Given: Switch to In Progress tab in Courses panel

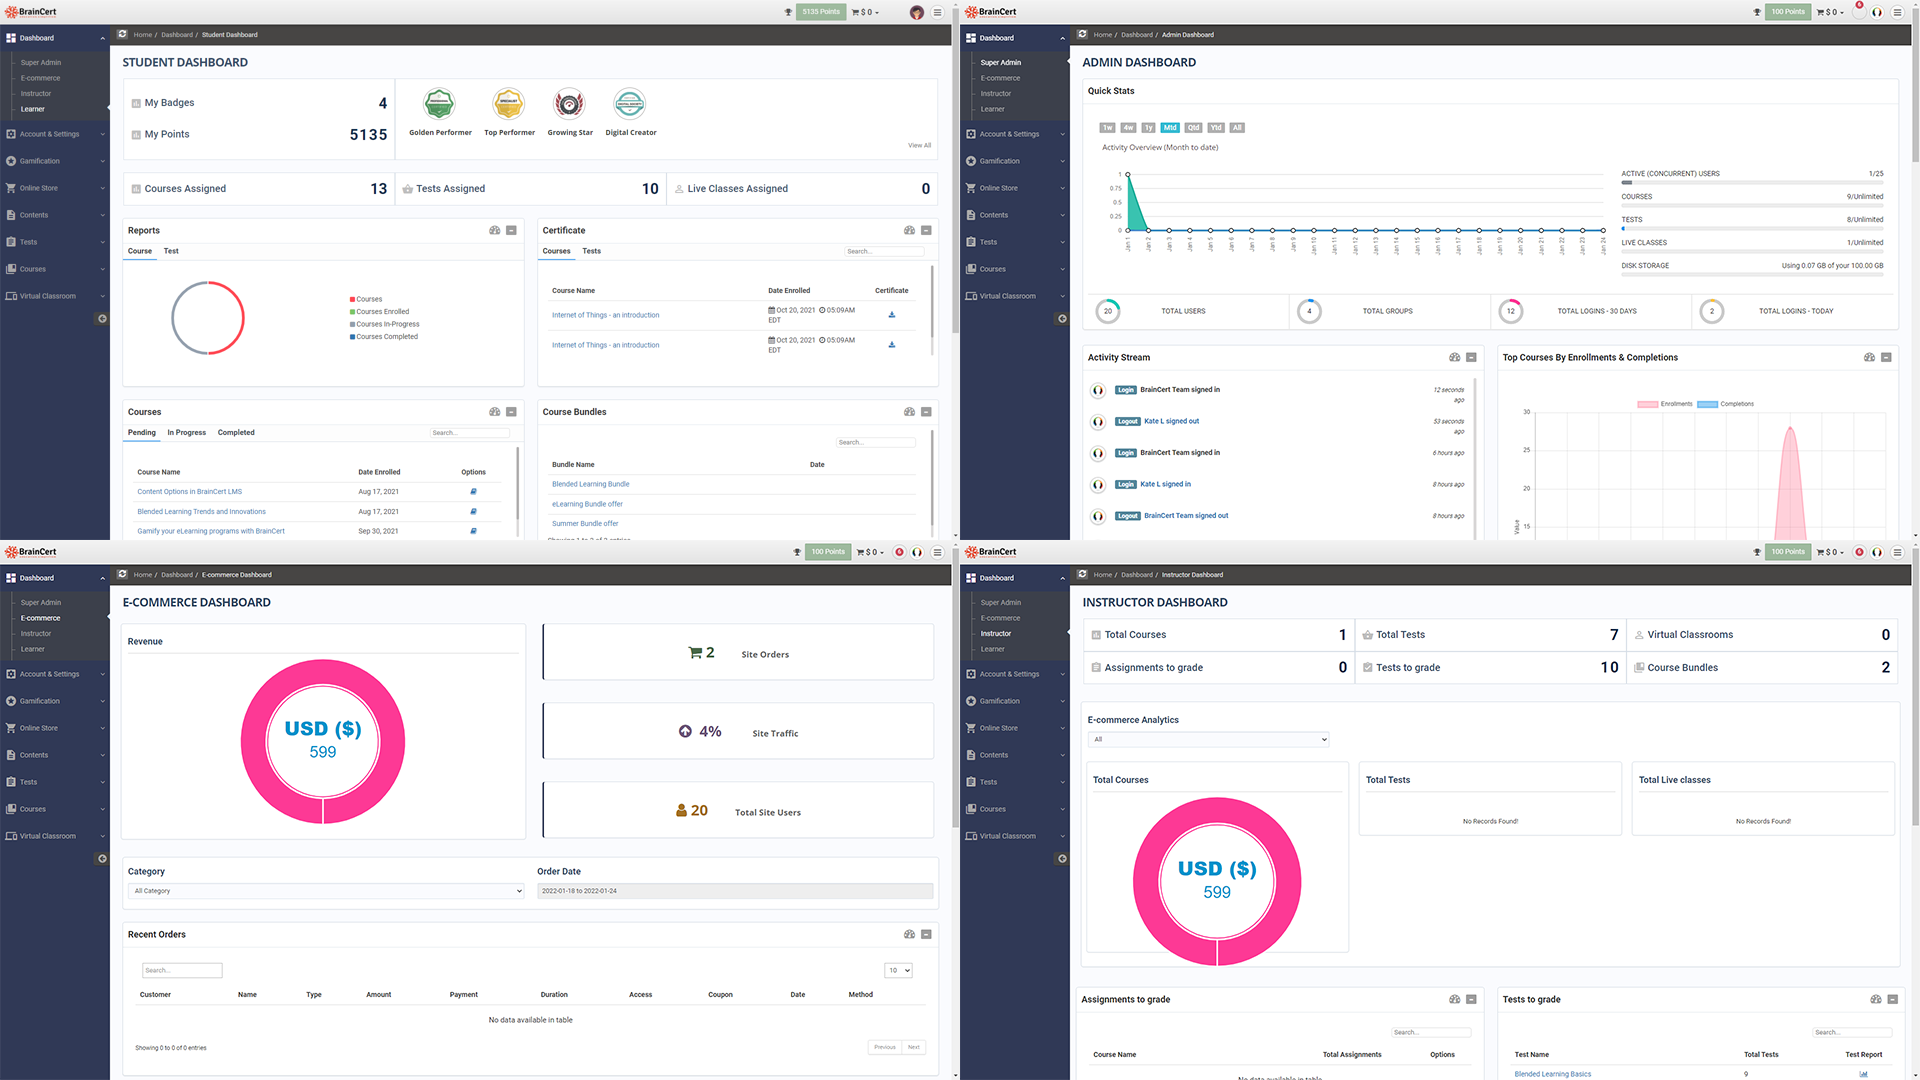Looking at the screenshot, I should click(x=186, y=433).
